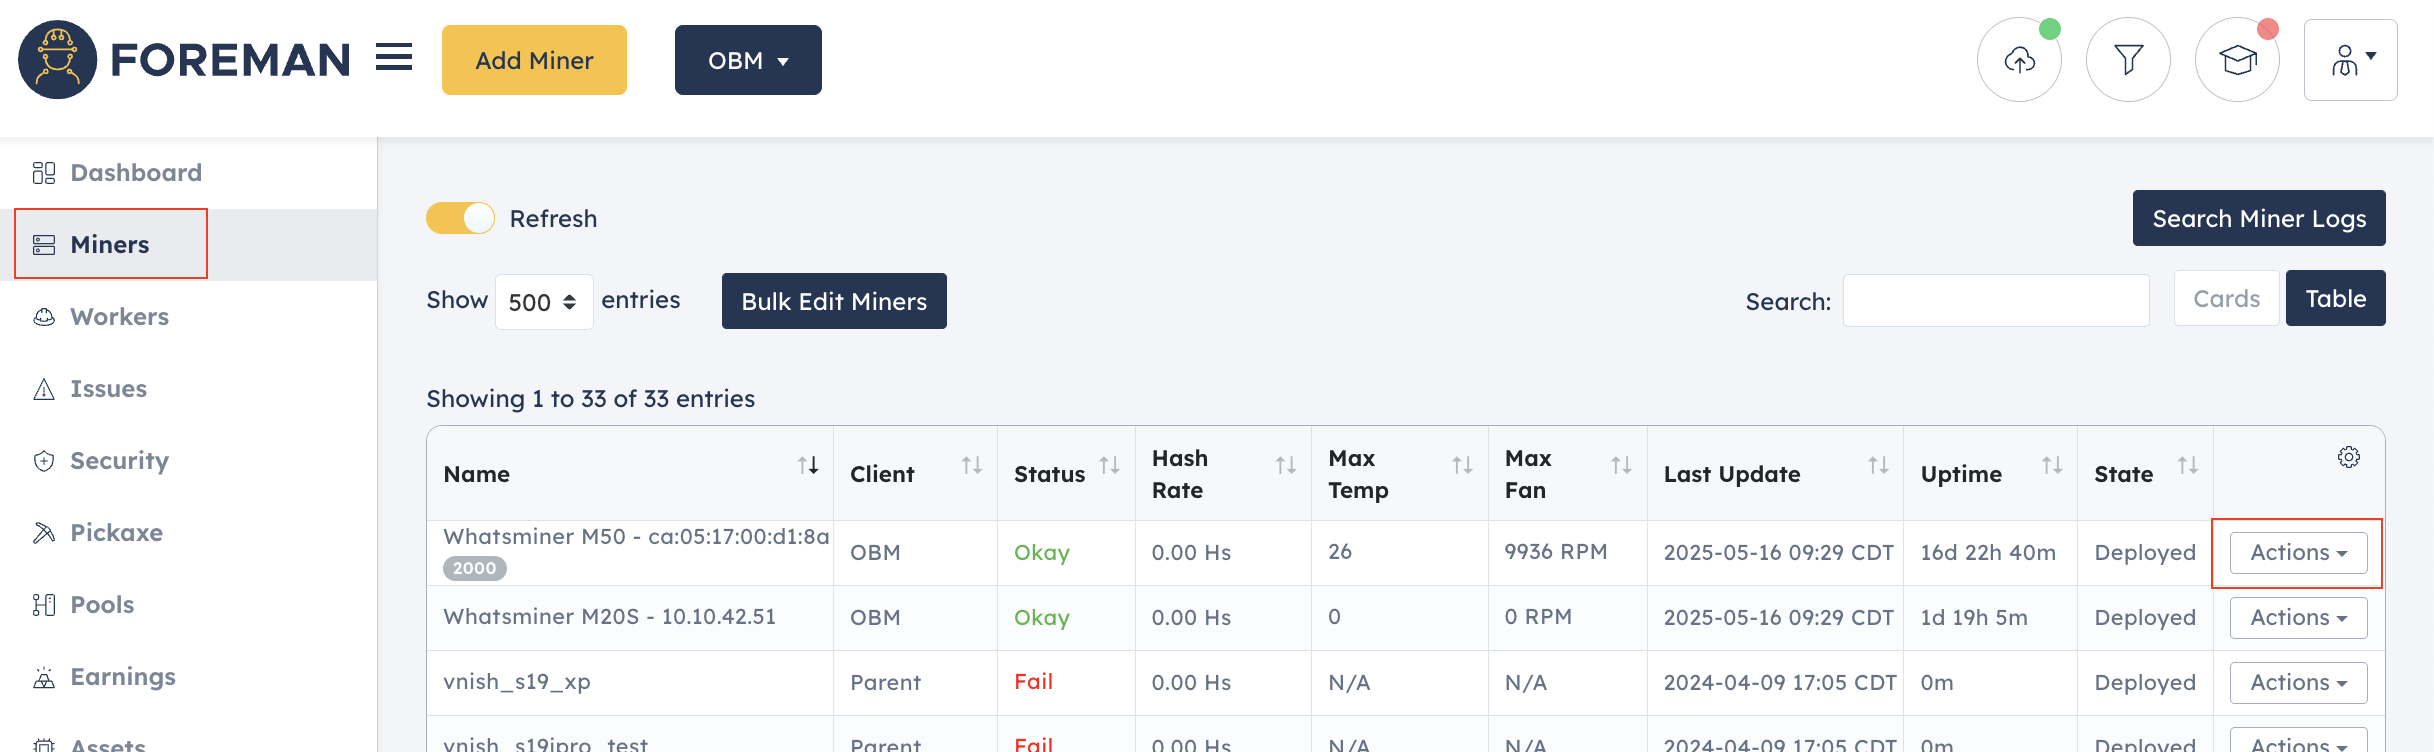Viewport: 2434px width, 752px height.
Task: Open the cloud upload status icon
Action: coord(2019,60)
